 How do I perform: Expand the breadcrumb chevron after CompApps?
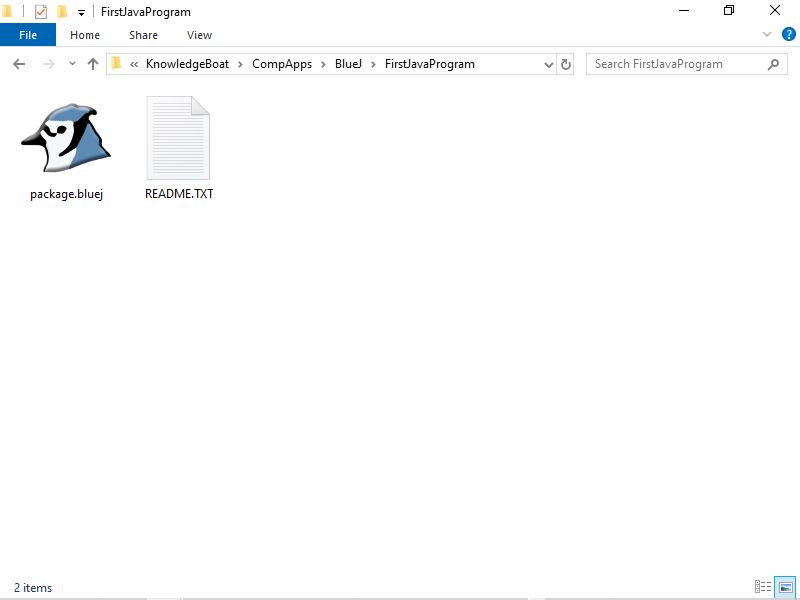(x=323, y=64)
